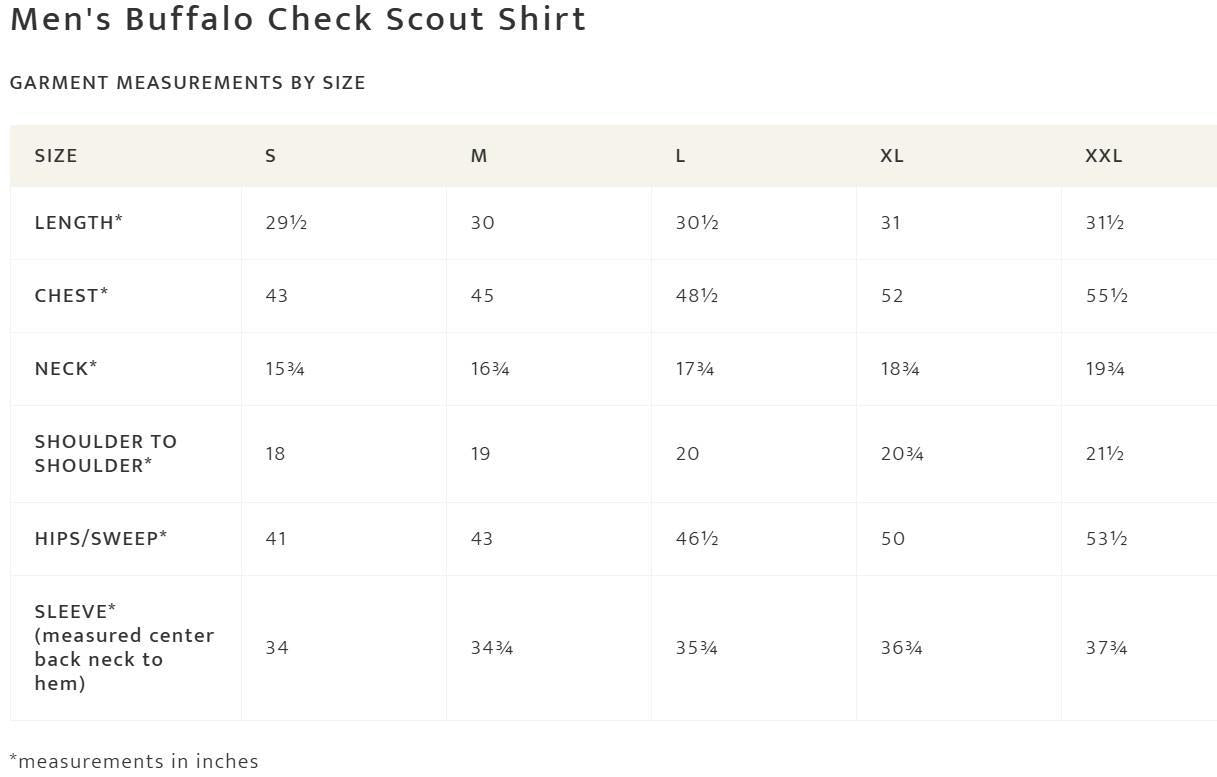Select the 20¾ shoulder value for XL

pyautogui.click(x=902, y=454)
